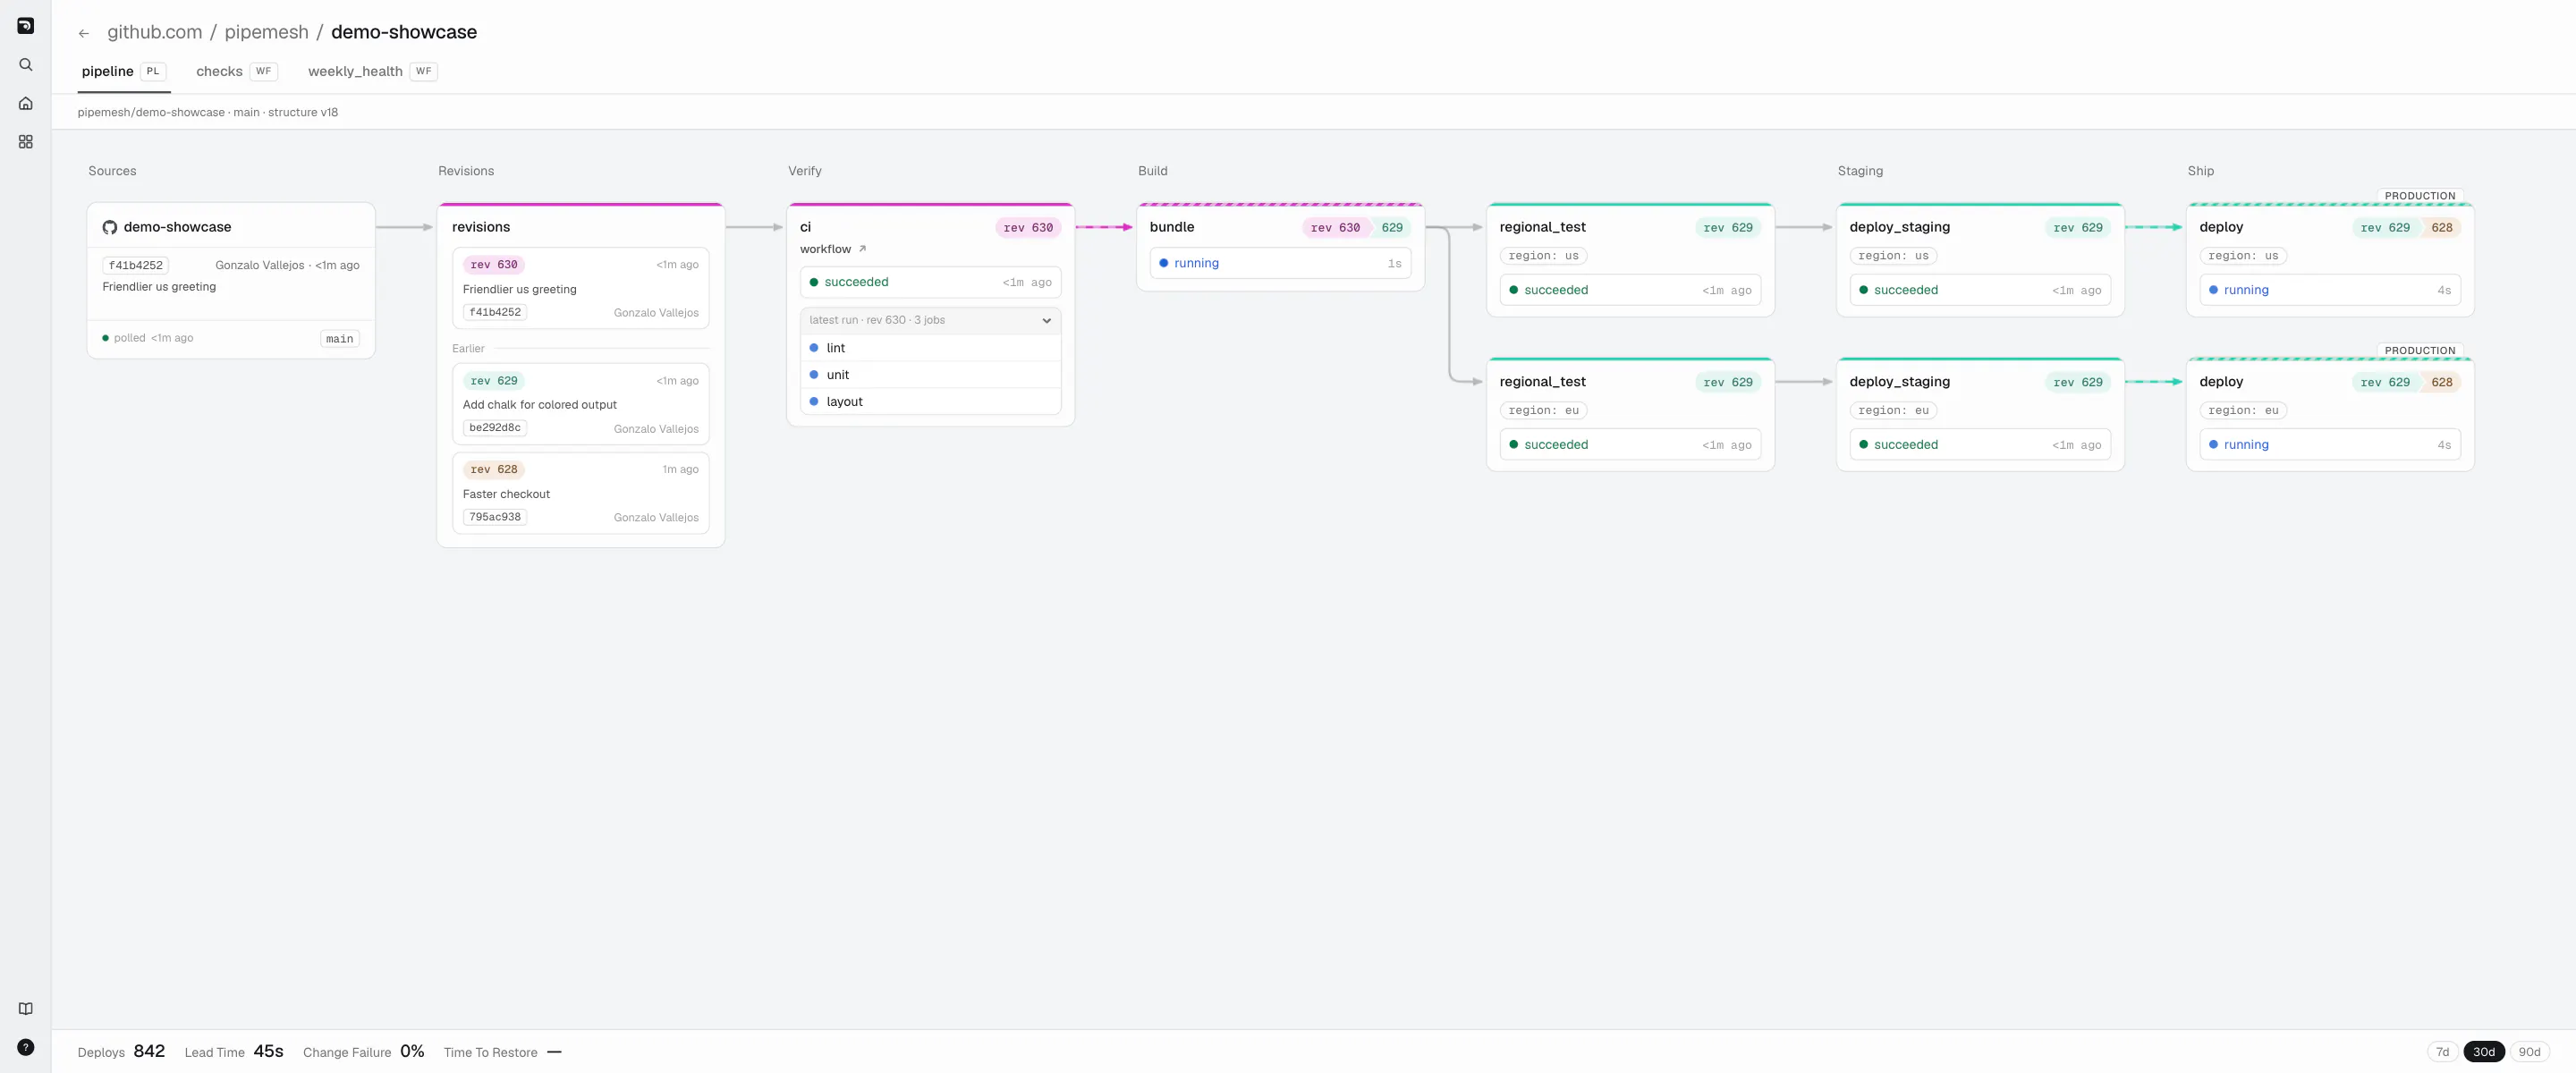Open ci workflow external link arrow
Screen dimensions: 2576x1073
click(x=862, y=249)
